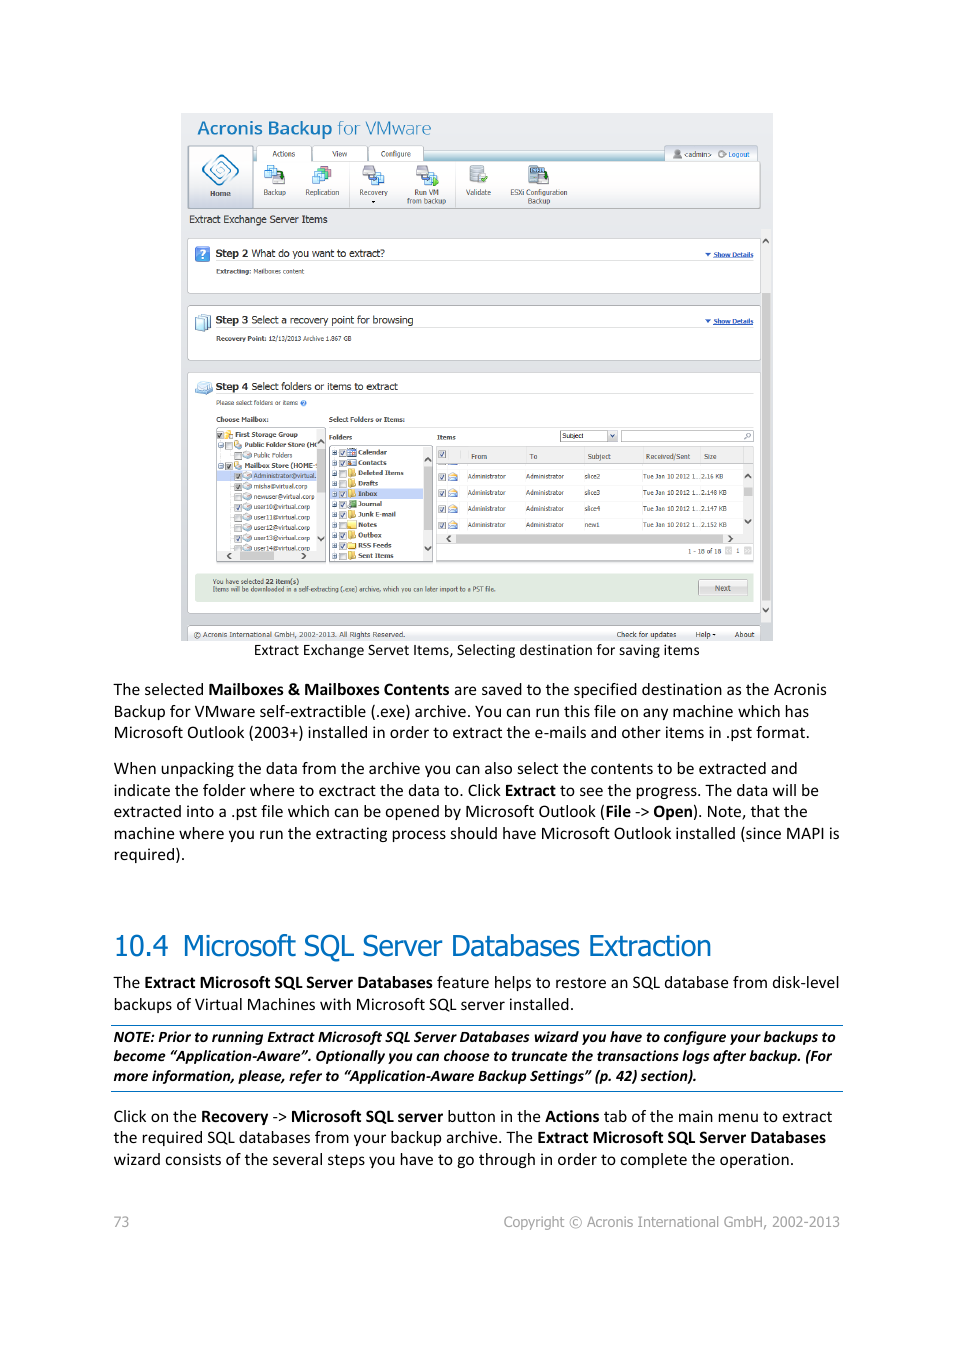Check the Notes folder checkbox
The height and width of the screenshot is (1349, 954).
click(343, 525)
